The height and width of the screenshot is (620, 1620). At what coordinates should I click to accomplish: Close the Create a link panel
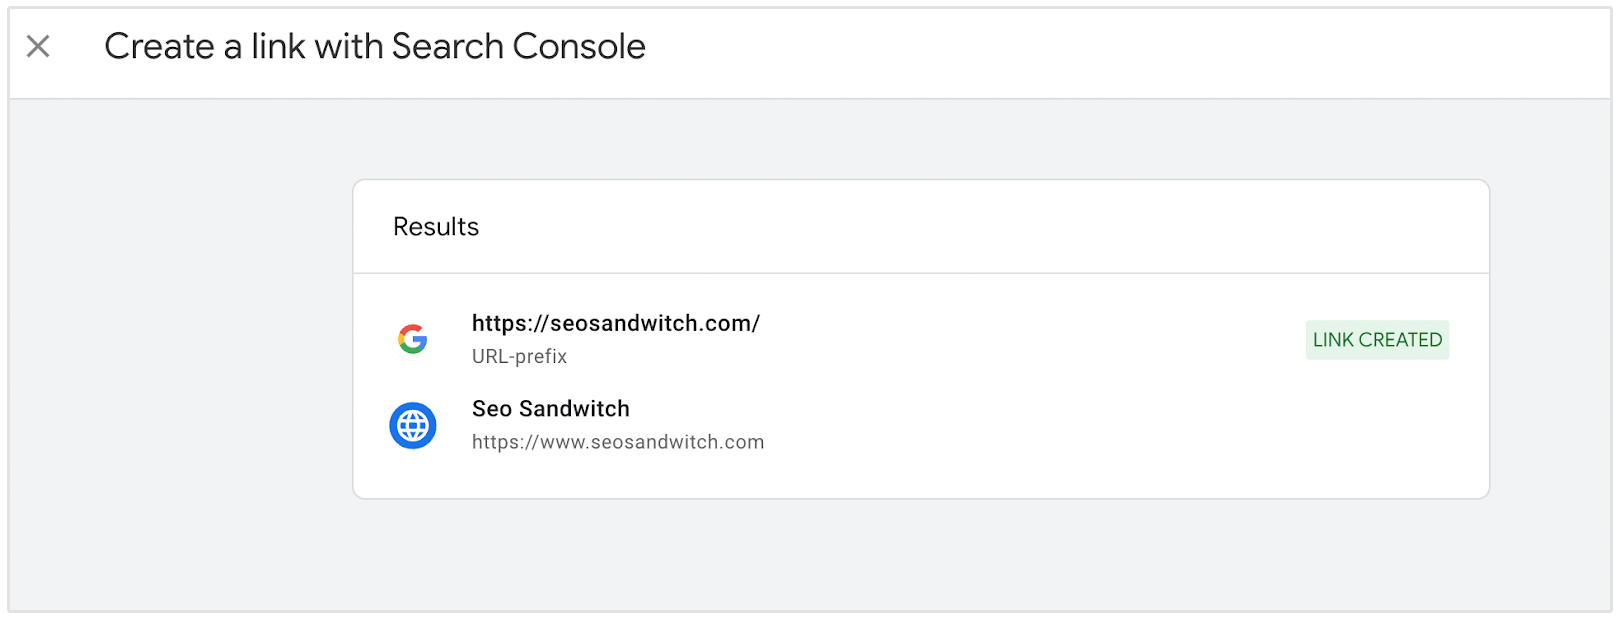pos(38,46)
